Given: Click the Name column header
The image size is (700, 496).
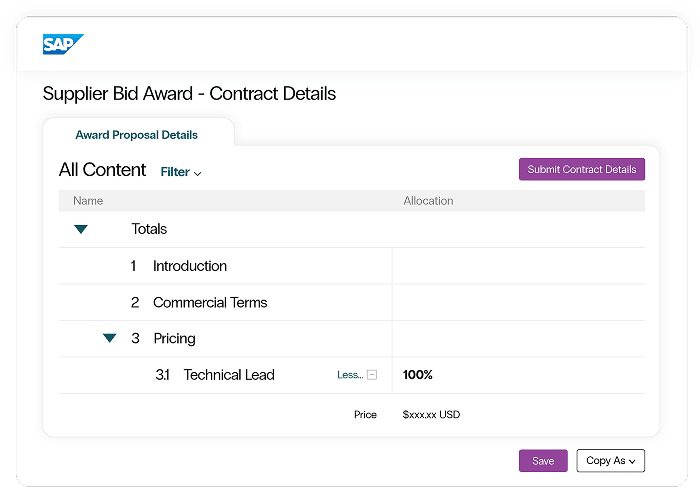Looking at the screenshot, I should [x=88, y=201].
